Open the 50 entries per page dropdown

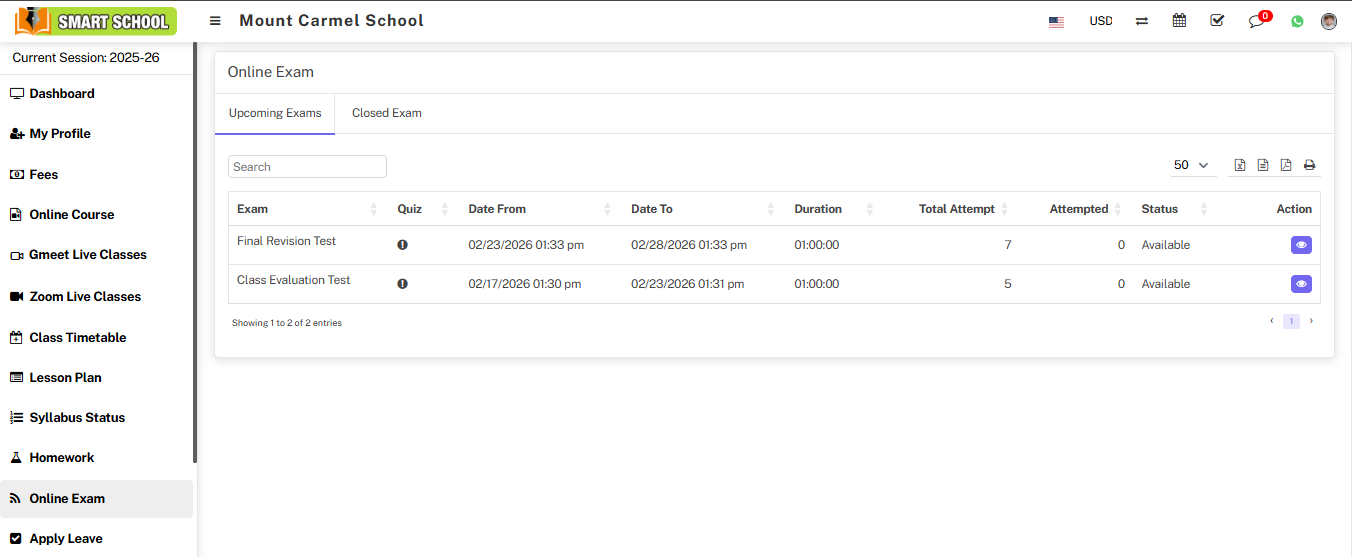click(1191, 165)
